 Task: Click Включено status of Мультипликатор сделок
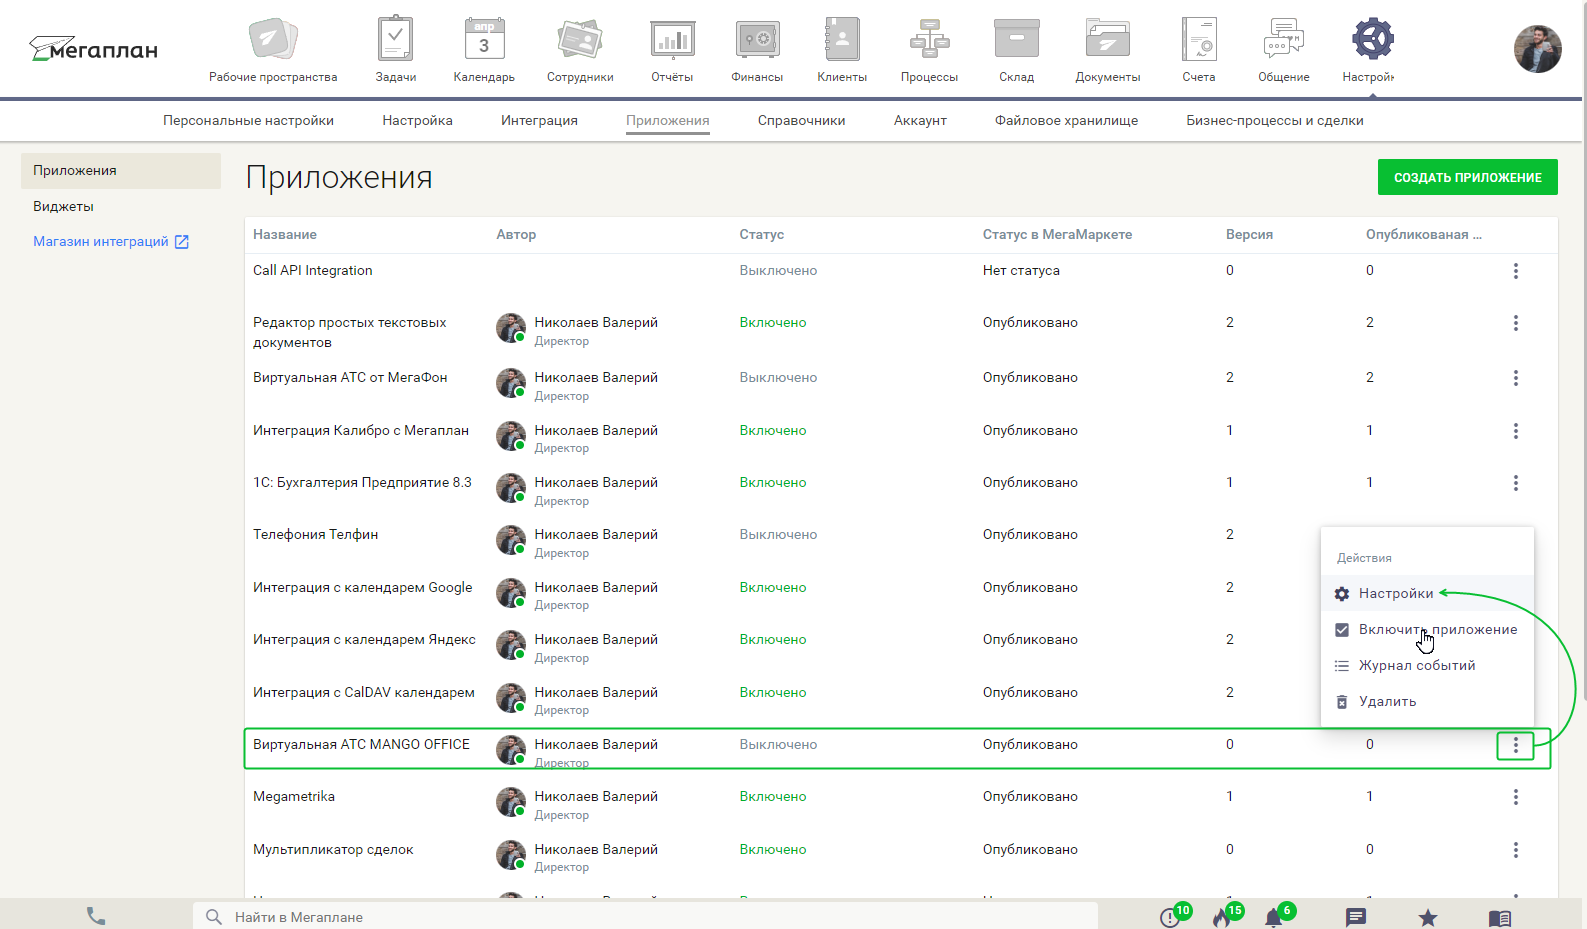[x=773, y=849]
